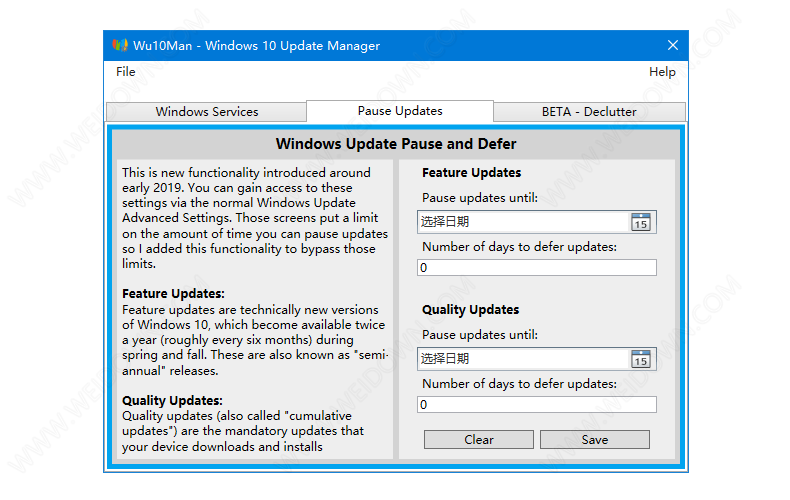Click the Save button

[595, 440]
